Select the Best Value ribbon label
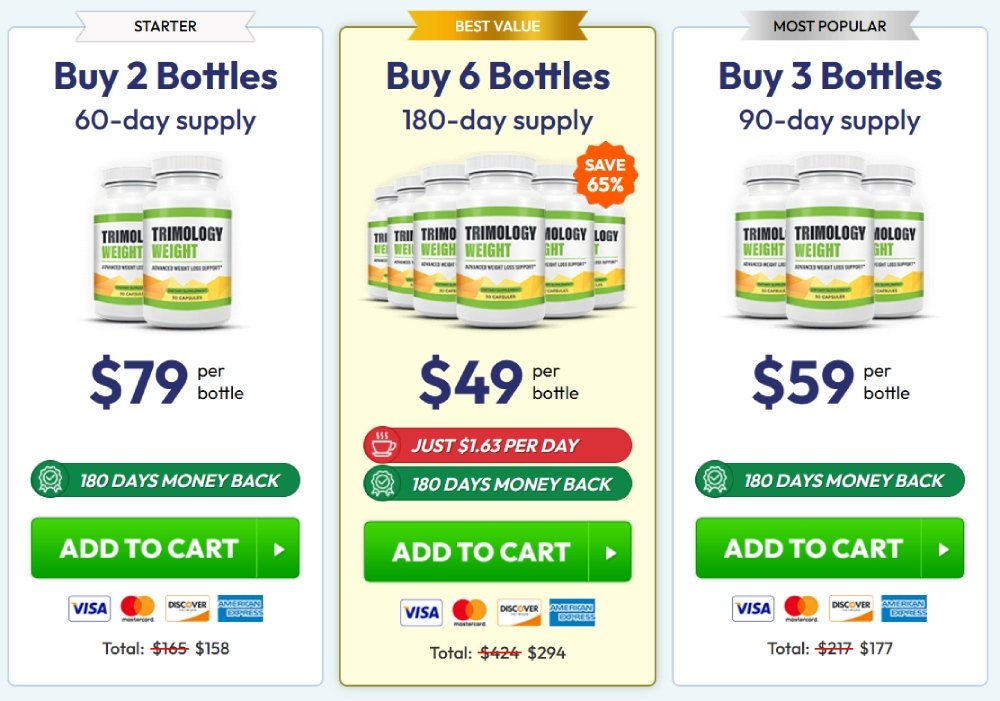 [x=497, y=27]
